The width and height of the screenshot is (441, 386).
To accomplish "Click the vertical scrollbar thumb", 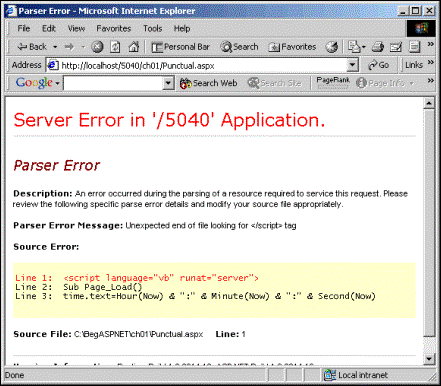I will 429,222.
